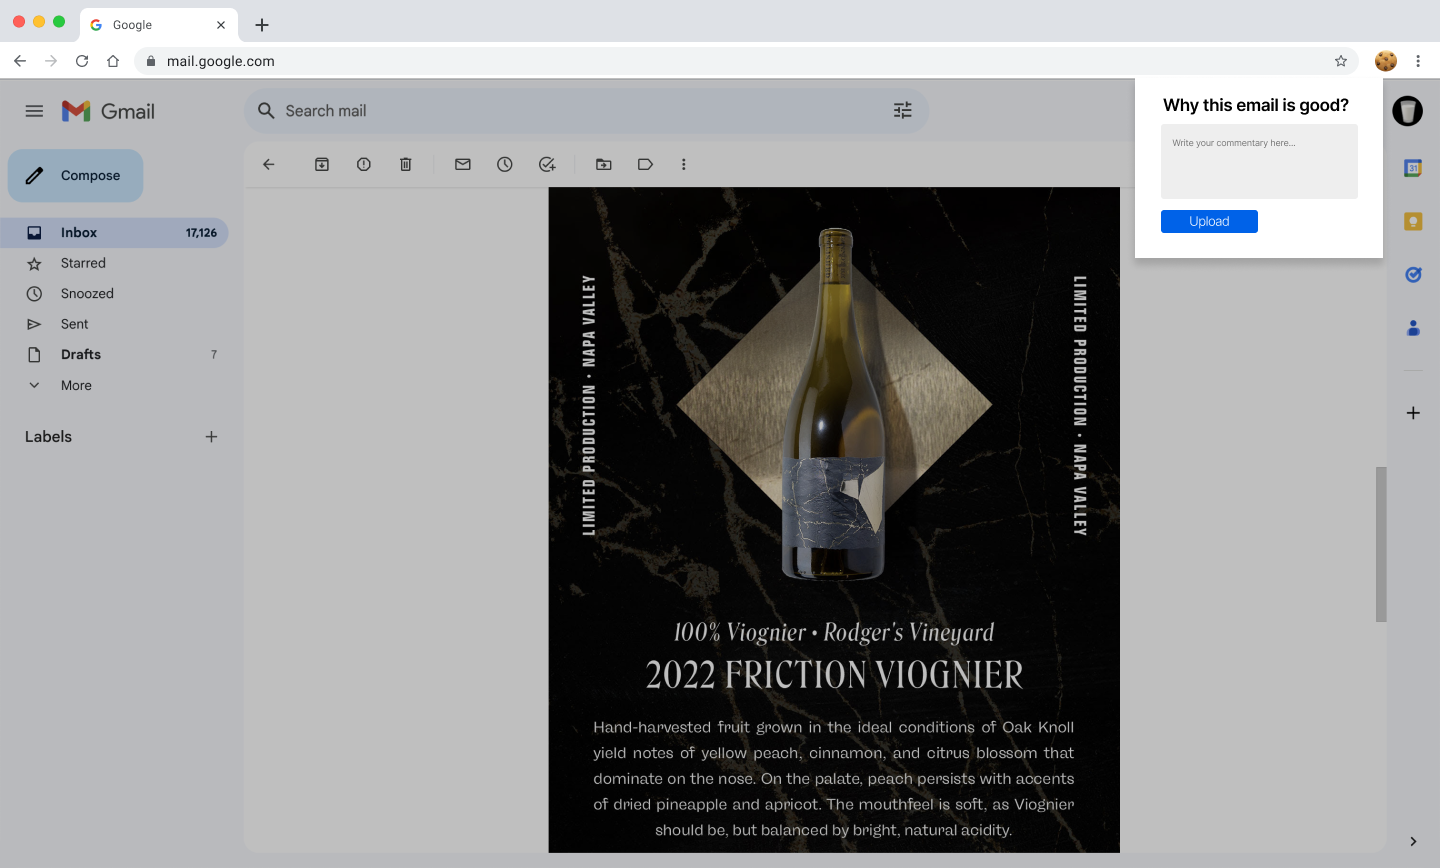
Task: Open the browser three-dot menu
Action: (1418, 61)
